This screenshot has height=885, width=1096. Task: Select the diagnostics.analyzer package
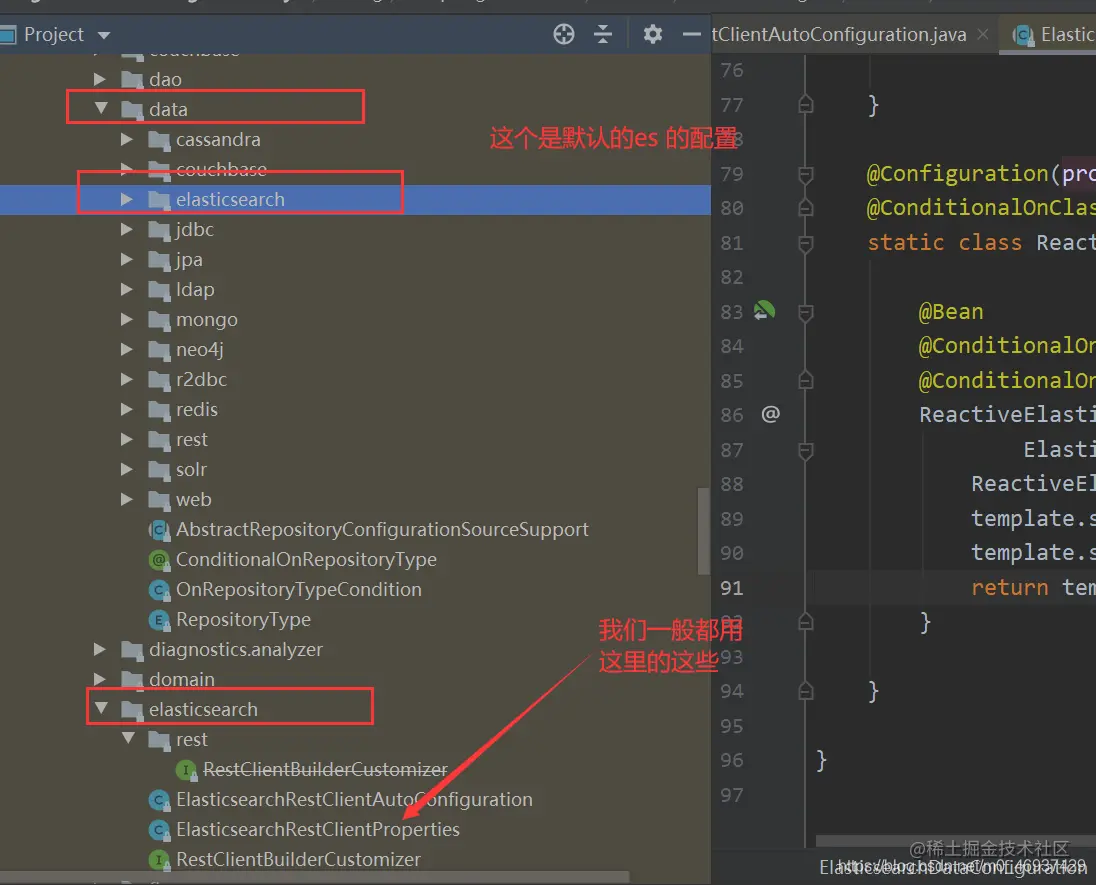(x=236, y=649)
